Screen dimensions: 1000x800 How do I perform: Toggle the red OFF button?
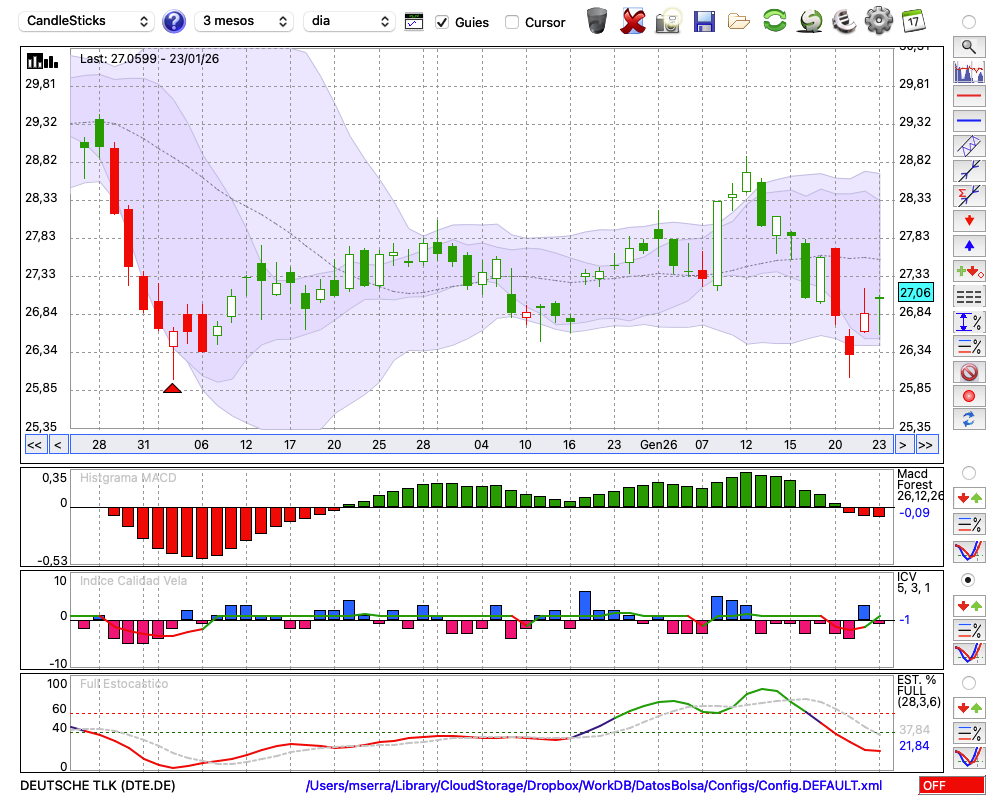tap(952, 785)
